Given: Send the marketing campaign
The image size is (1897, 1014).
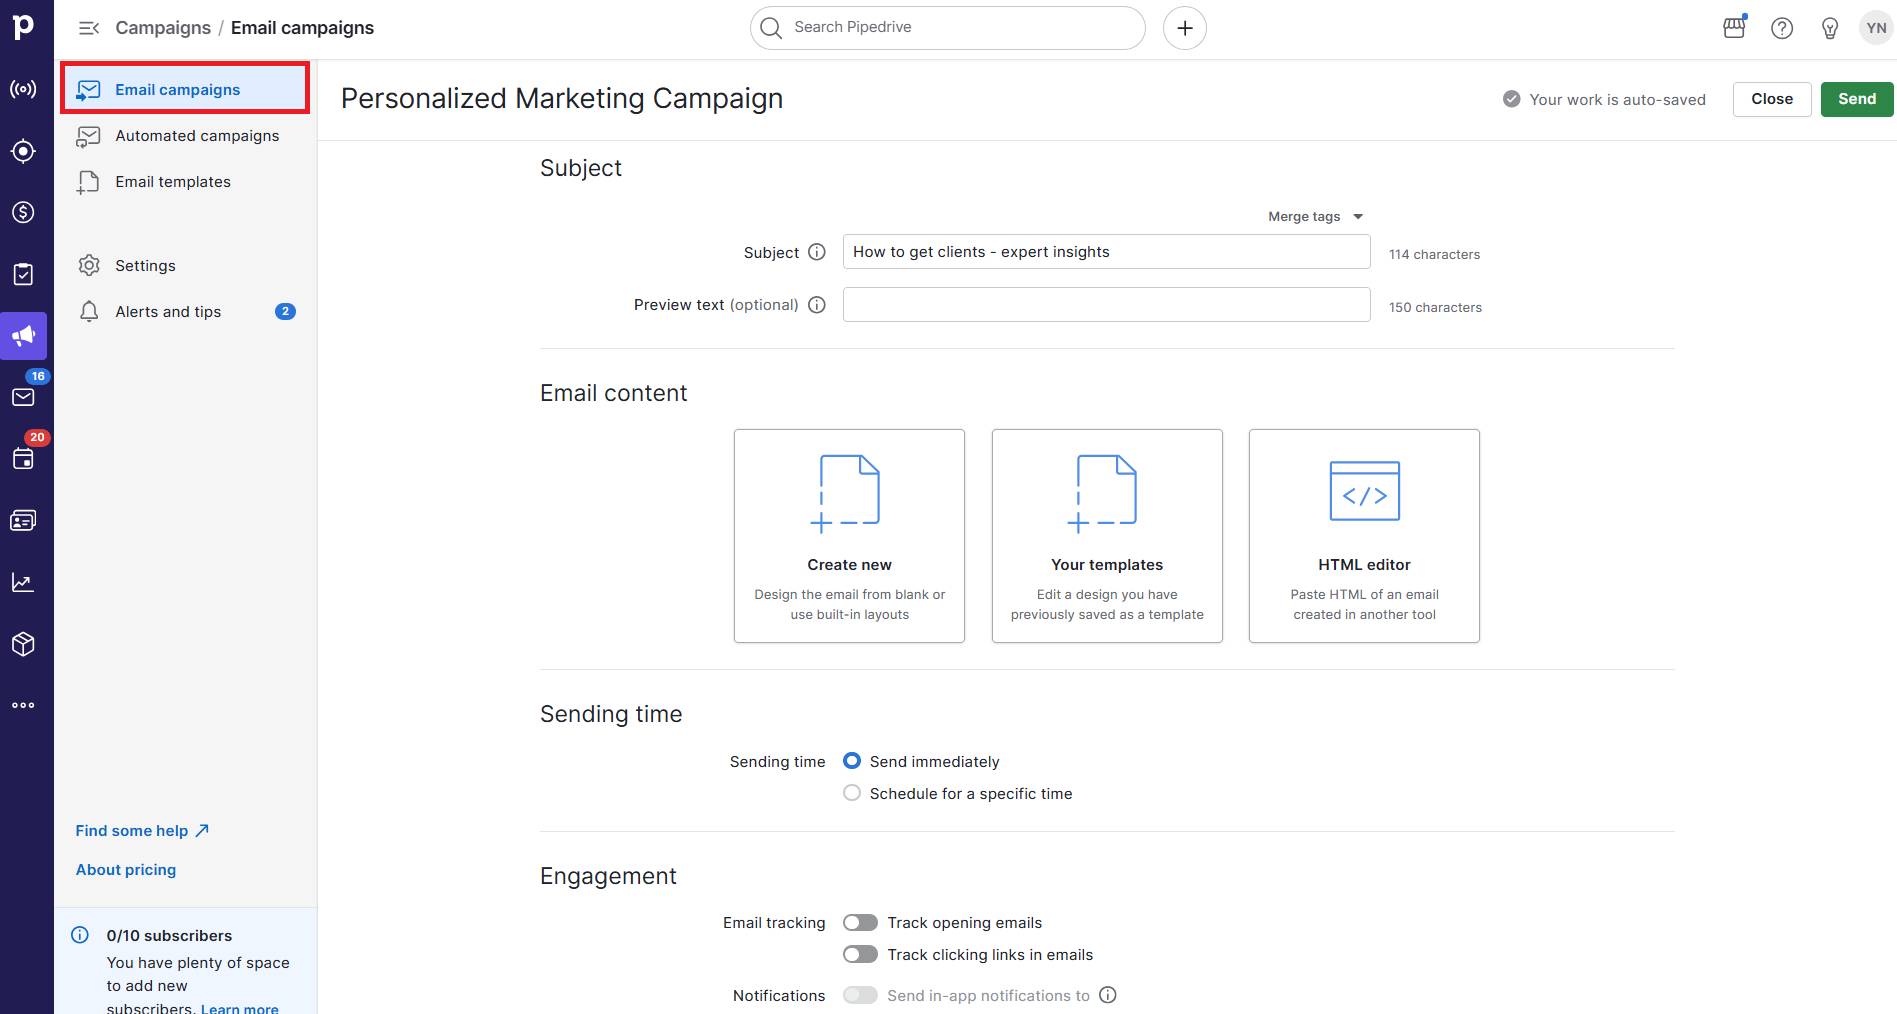Looking at the screenshot, I should pyautogui.click(x=1856, y=98).
